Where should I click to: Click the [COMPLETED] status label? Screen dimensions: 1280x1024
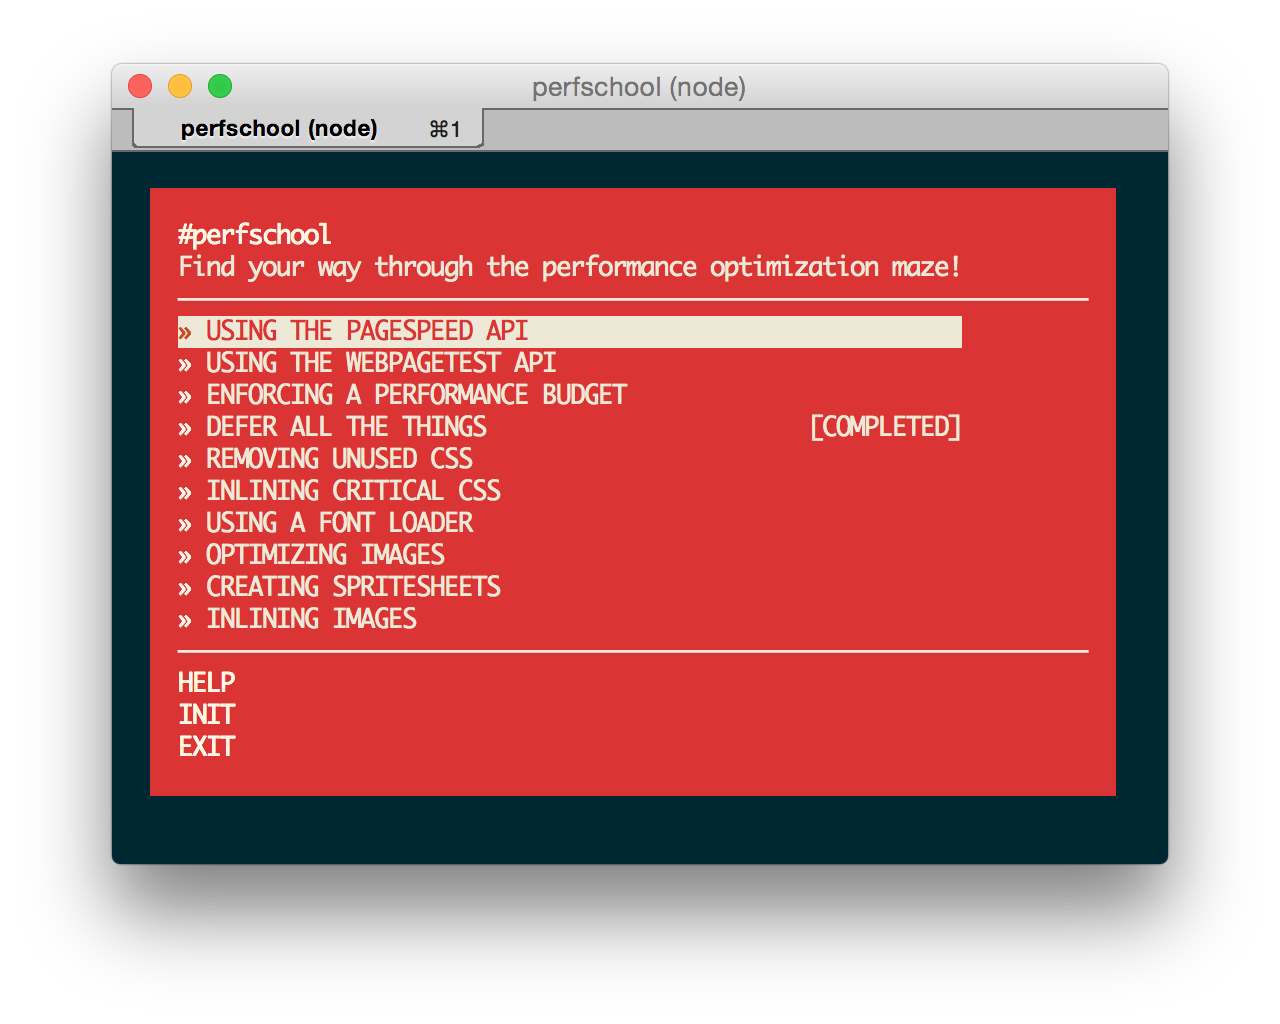(x=885, y=427)
